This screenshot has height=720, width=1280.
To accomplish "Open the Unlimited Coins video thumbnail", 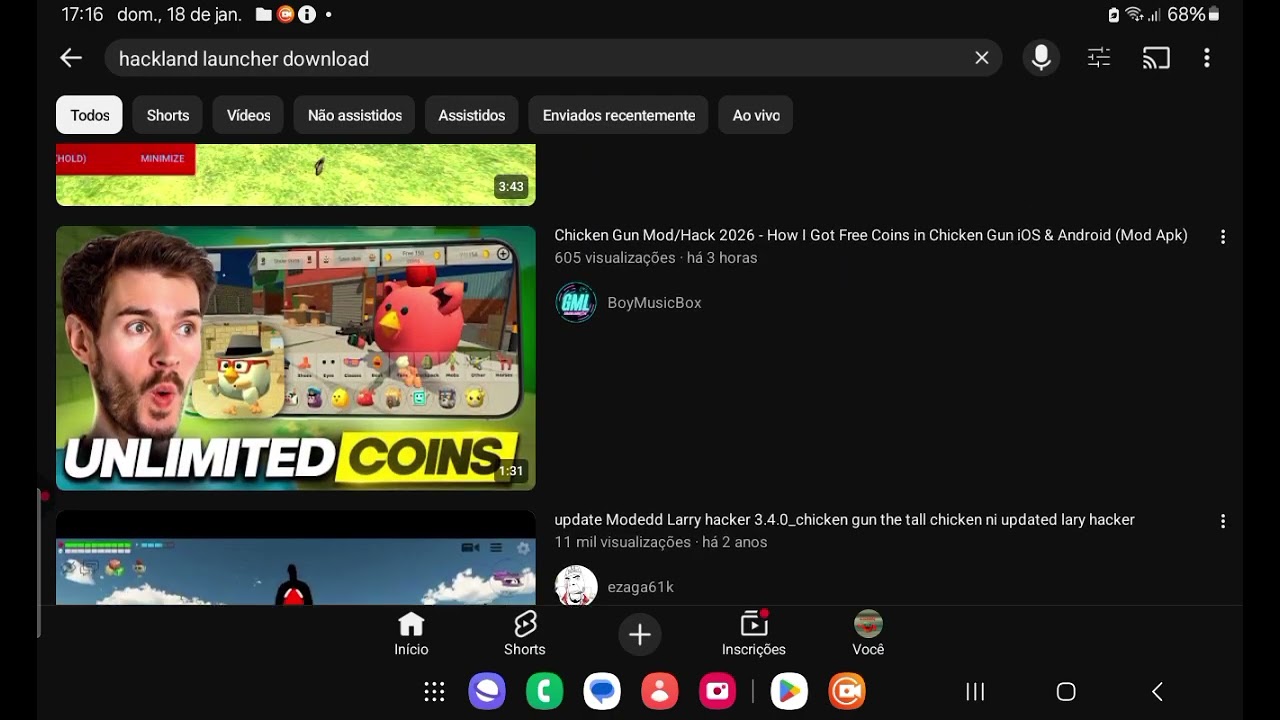I will [296, 358].
